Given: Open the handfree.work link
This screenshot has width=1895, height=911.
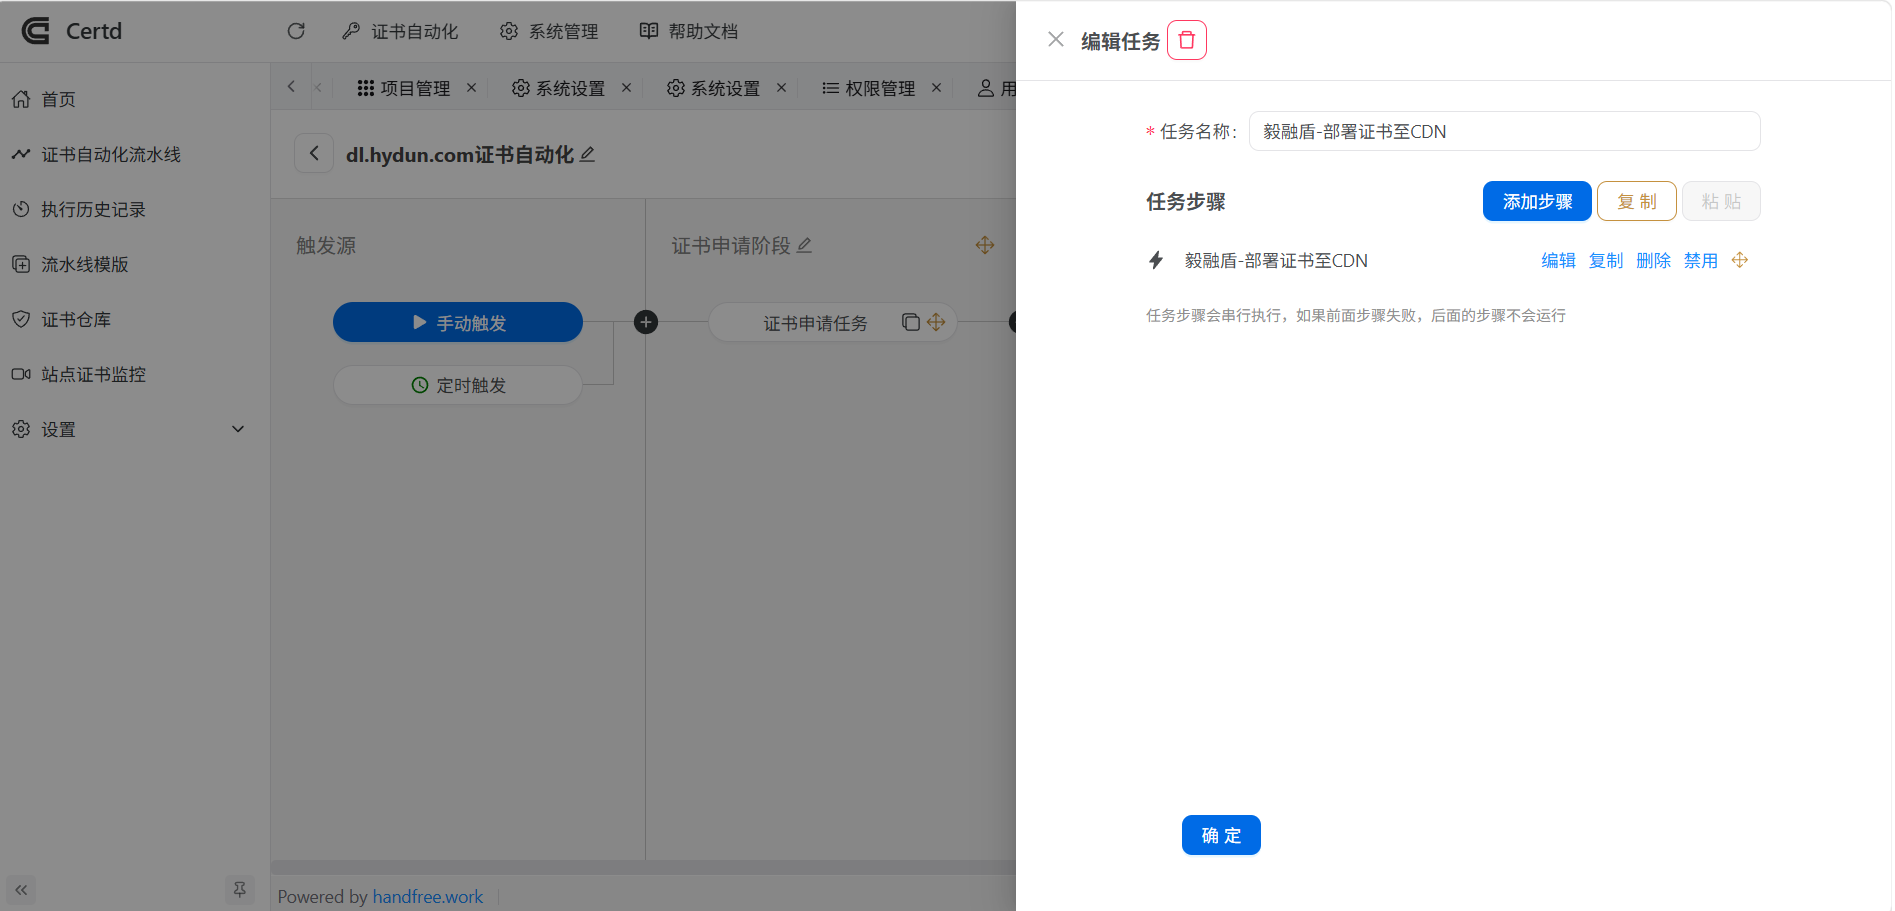Looking at the screenshot, I should [x=428, y=897].
